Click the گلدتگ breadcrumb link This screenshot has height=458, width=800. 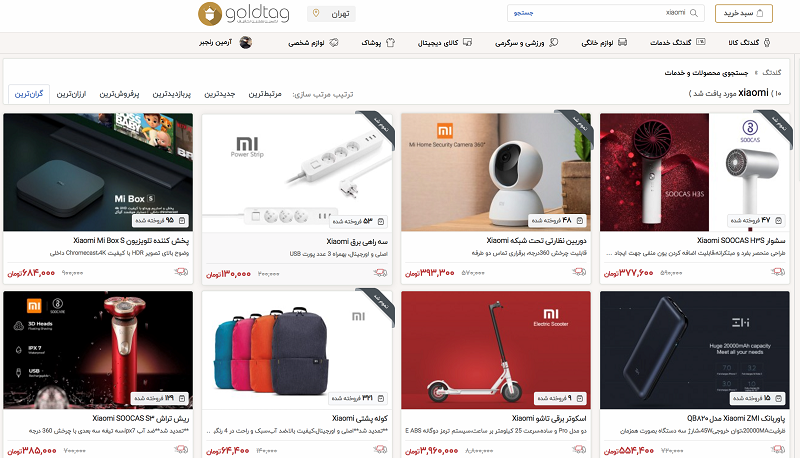click(771, 72)
